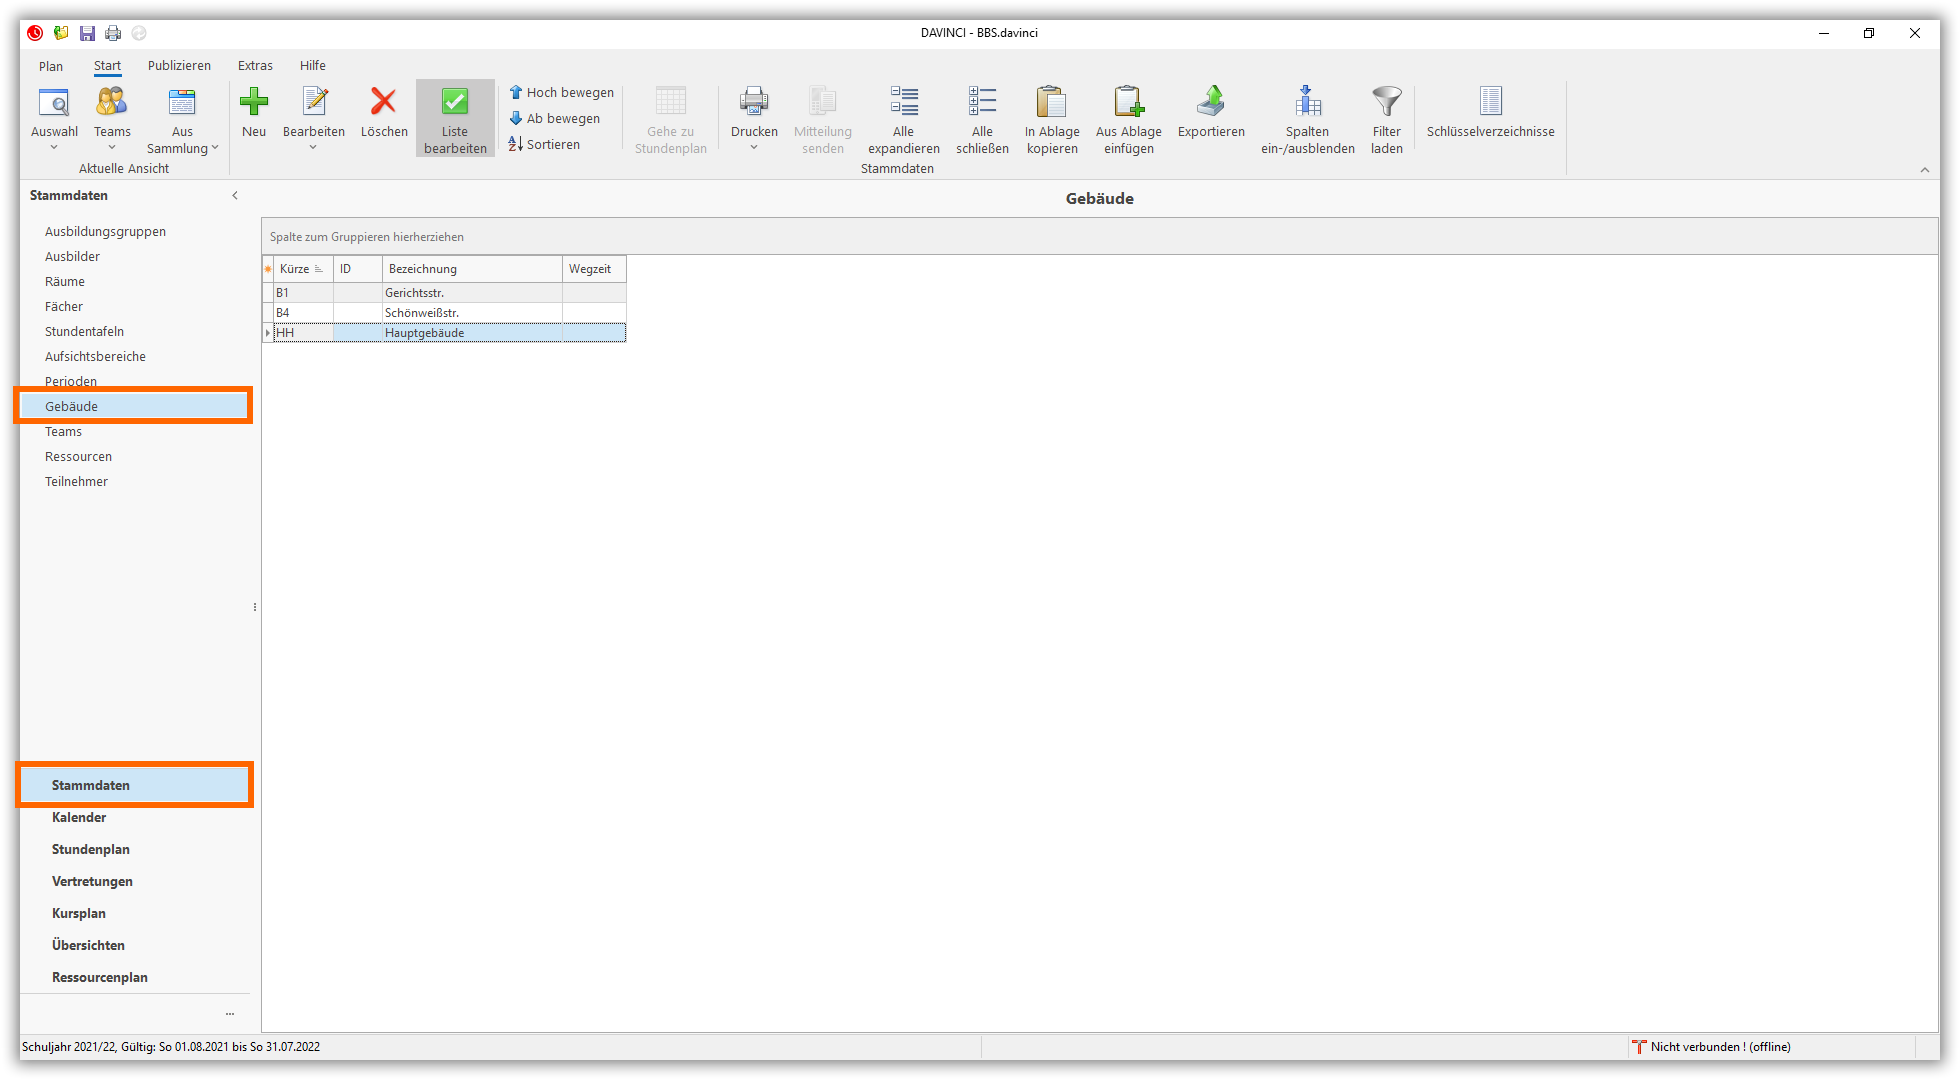Open Schlüsselverzeichnisse from the ribbon
Image resolution: width=1960 pixels, height=1080 pixels.
[1490, 112]
